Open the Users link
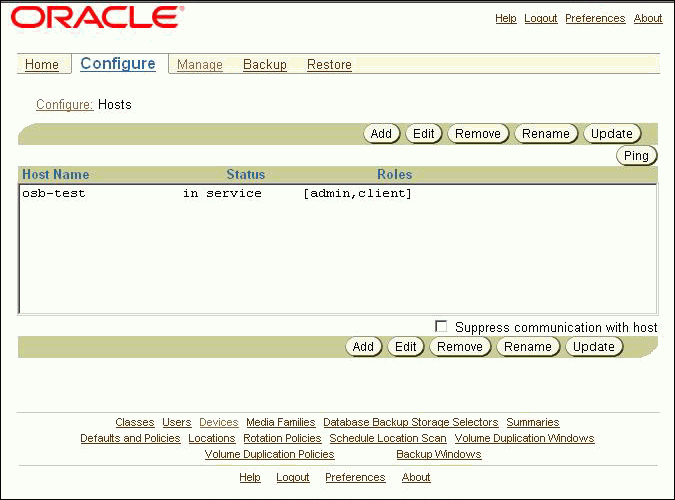675x500 pixels. tap(177, 422)
